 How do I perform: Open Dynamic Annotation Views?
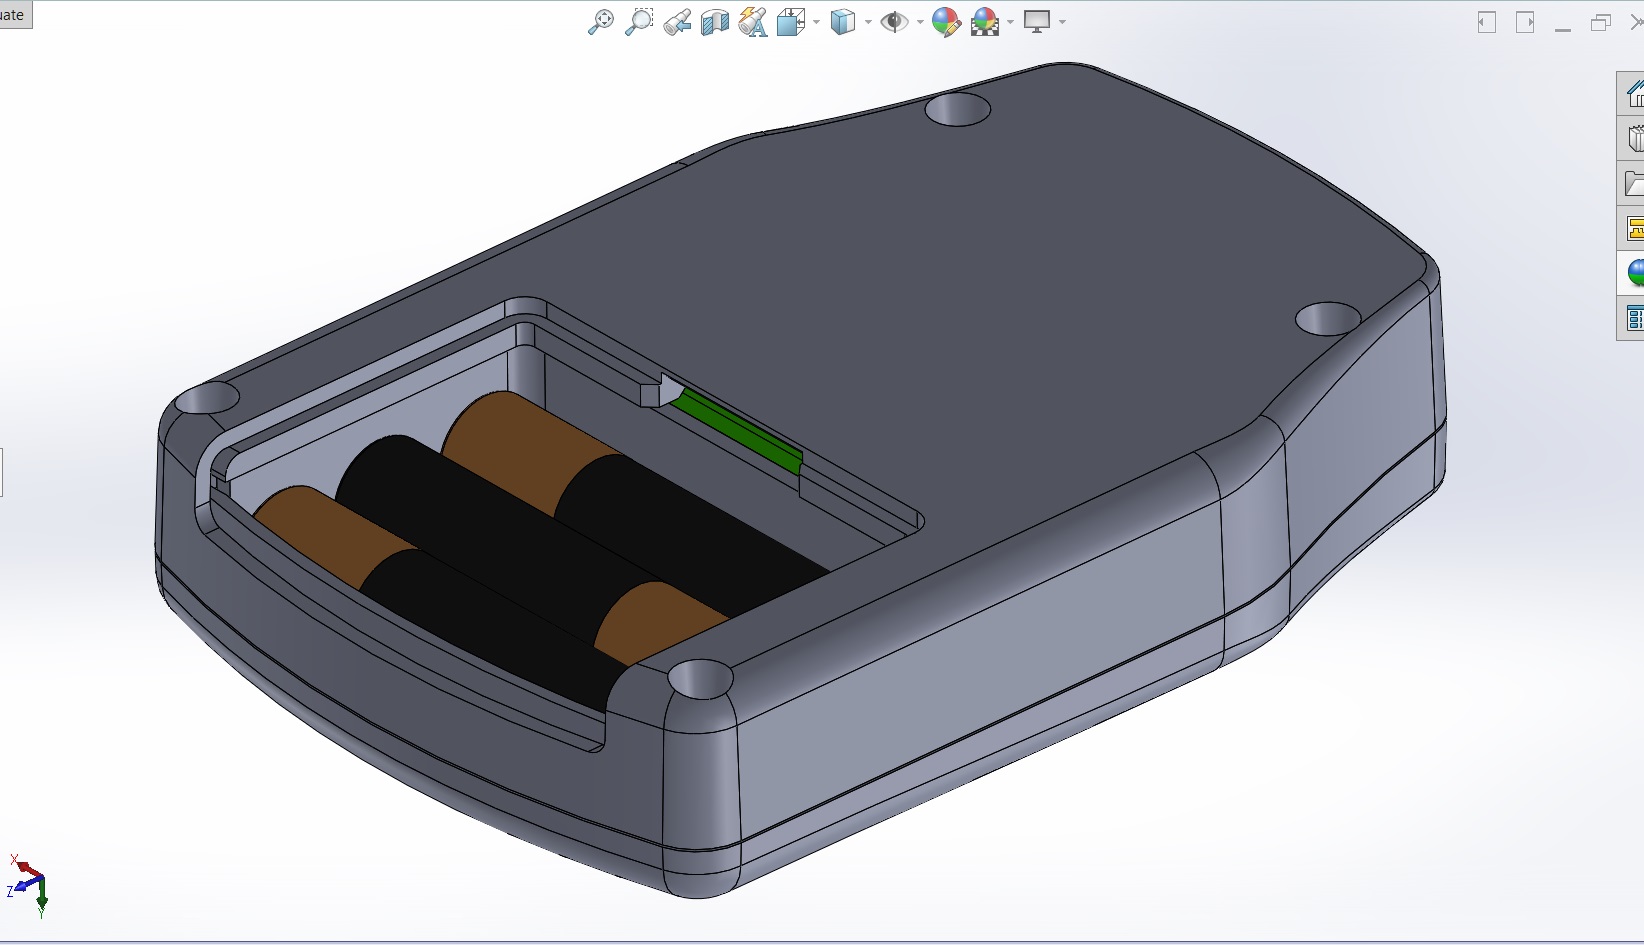point(753,22)
